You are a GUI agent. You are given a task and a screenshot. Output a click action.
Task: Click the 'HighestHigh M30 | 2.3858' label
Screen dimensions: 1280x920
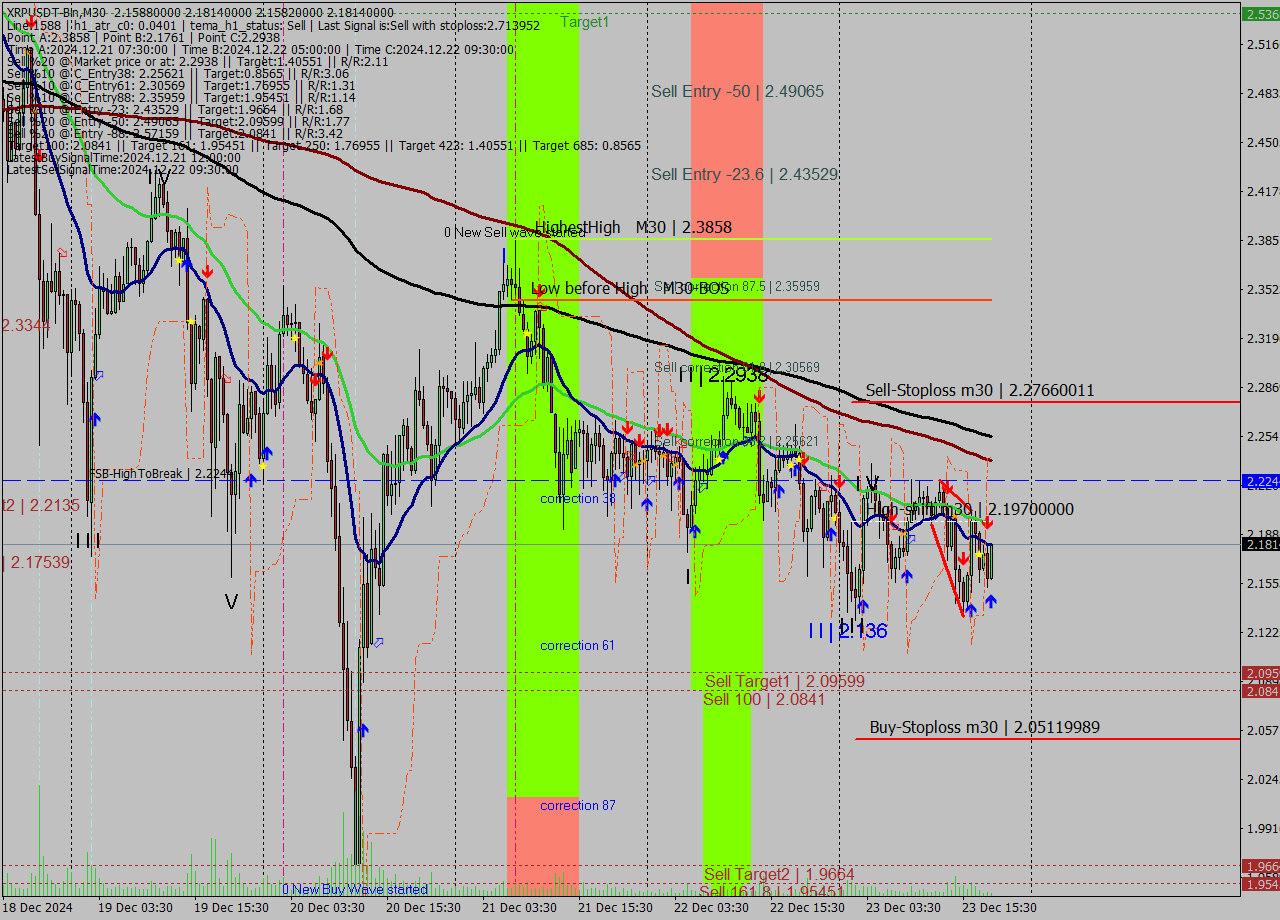point(633,228)
